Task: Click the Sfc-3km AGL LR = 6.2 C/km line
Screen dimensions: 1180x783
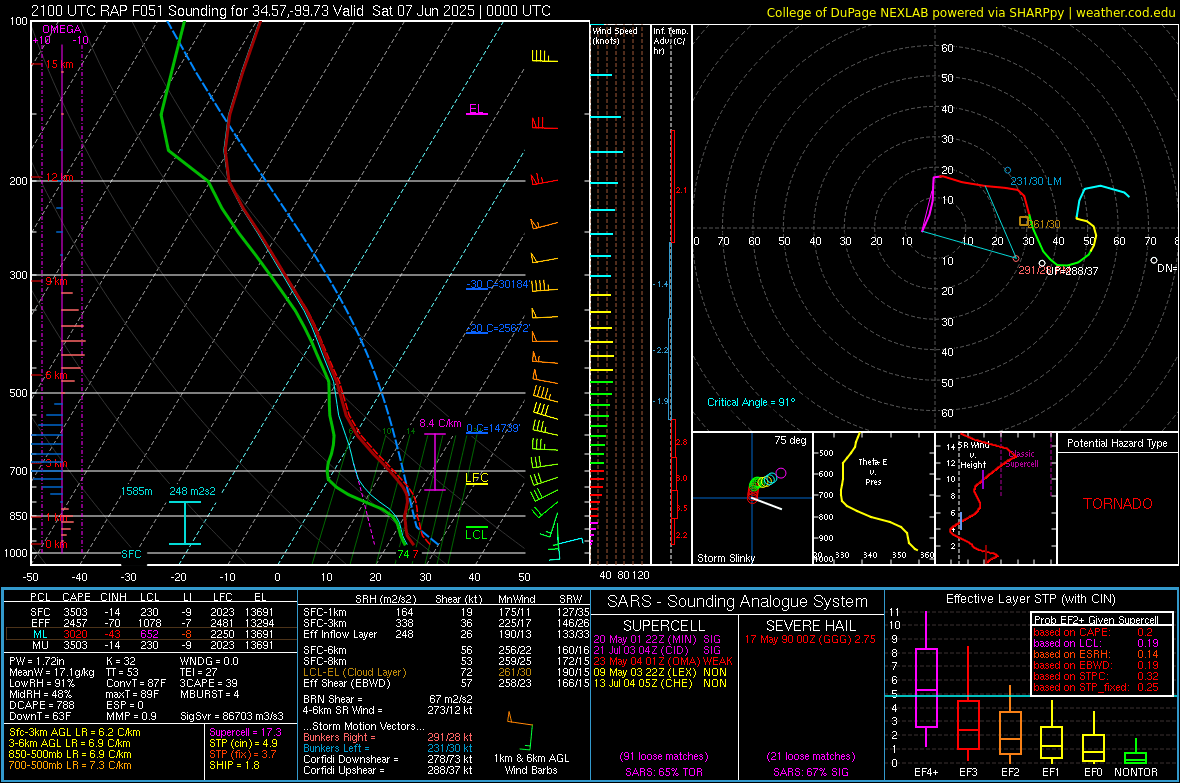Action: click(75, 732)
